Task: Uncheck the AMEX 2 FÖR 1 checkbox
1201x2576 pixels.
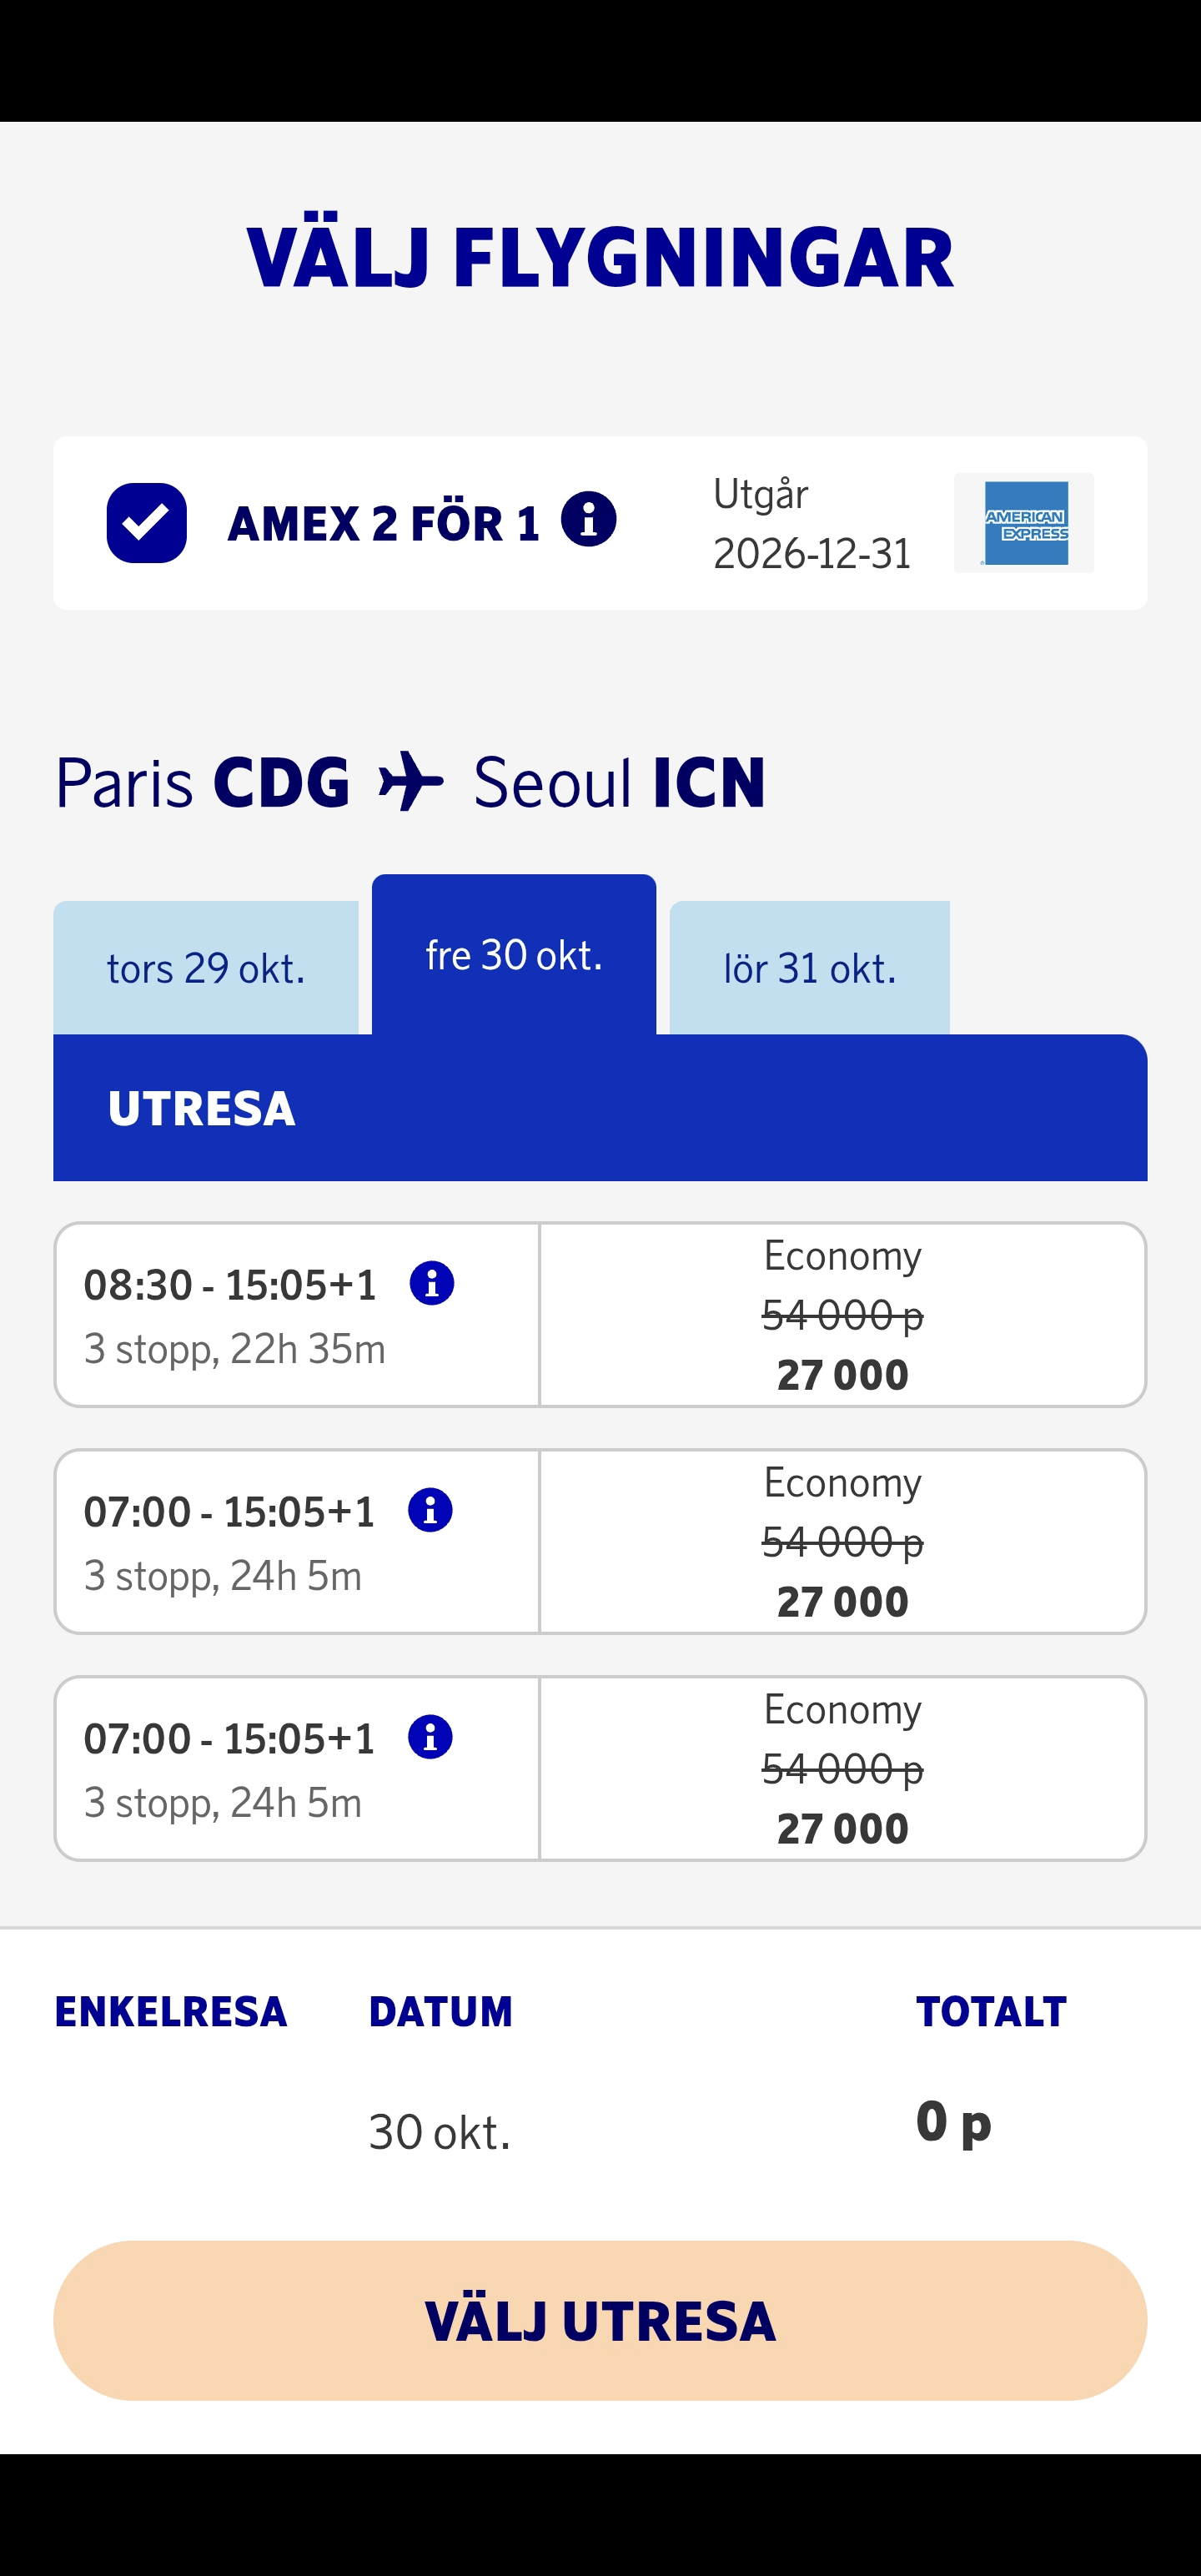Action: (x=146, y=523)
